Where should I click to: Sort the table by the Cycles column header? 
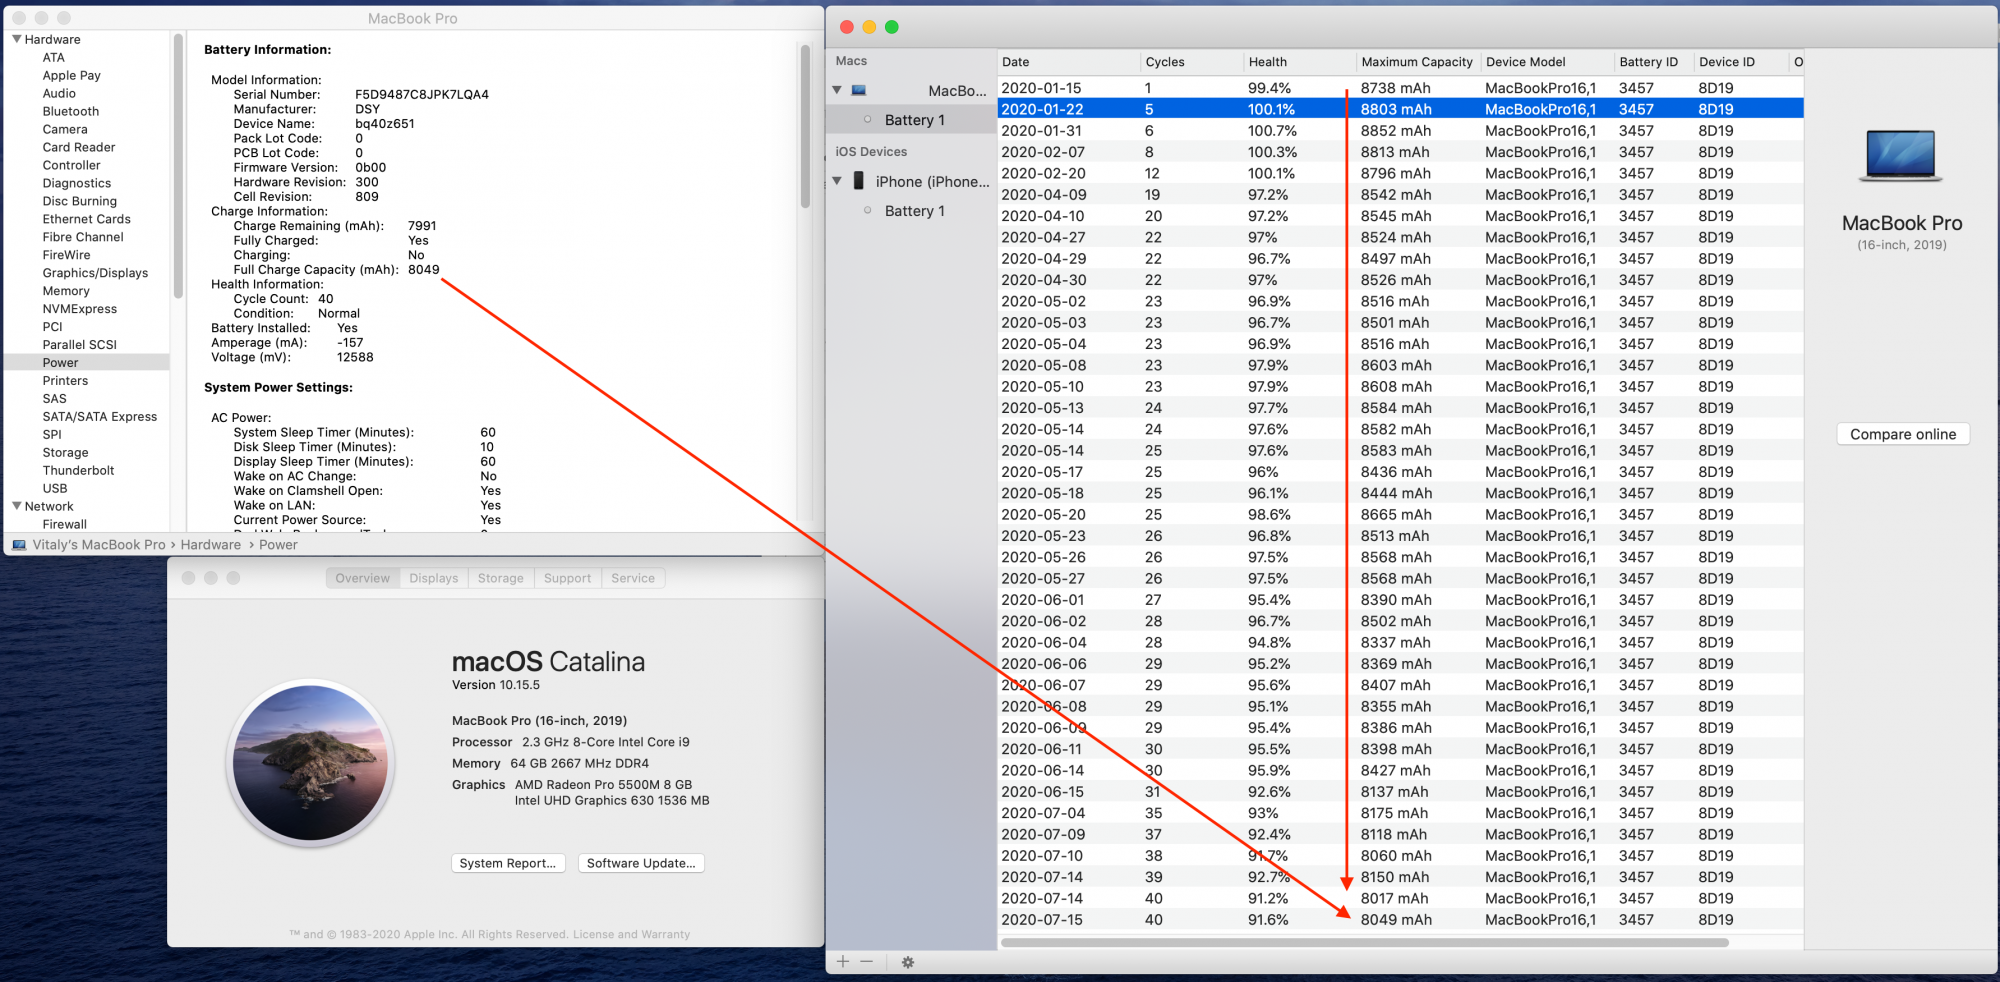(x=1191, y=62)
